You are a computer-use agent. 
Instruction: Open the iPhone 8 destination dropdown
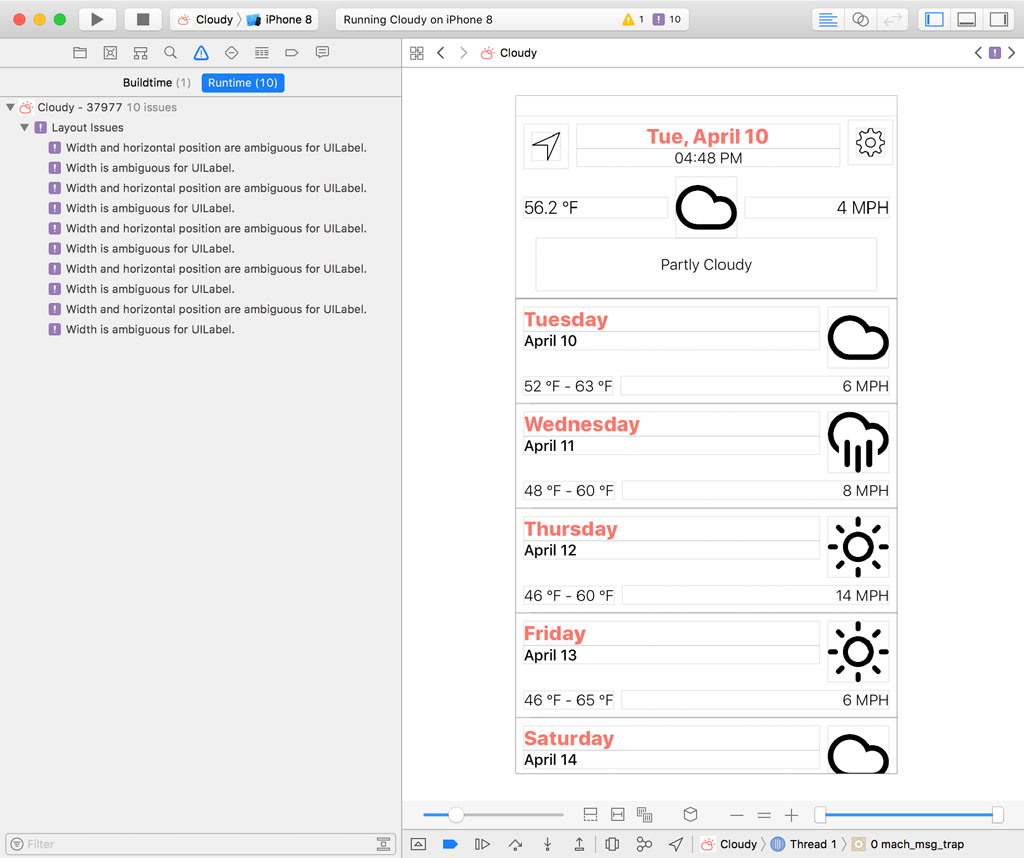tap(280, 19)
